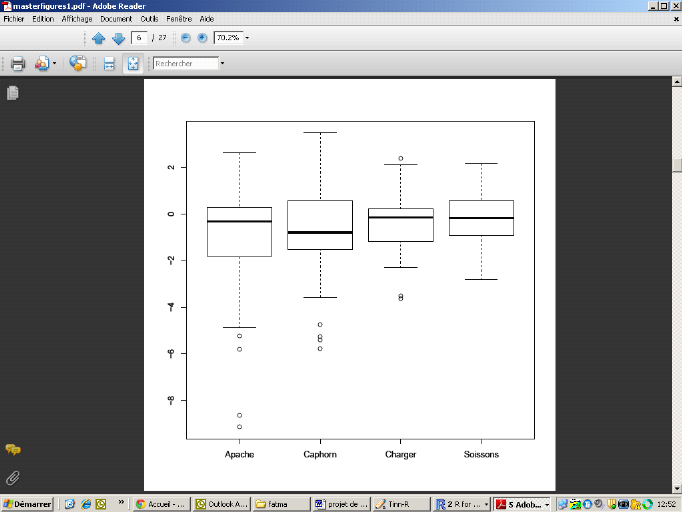The height and width of the screenshot is (512, 682).
Task: Click the Caphorn label on chart
Action: point(320,454)
